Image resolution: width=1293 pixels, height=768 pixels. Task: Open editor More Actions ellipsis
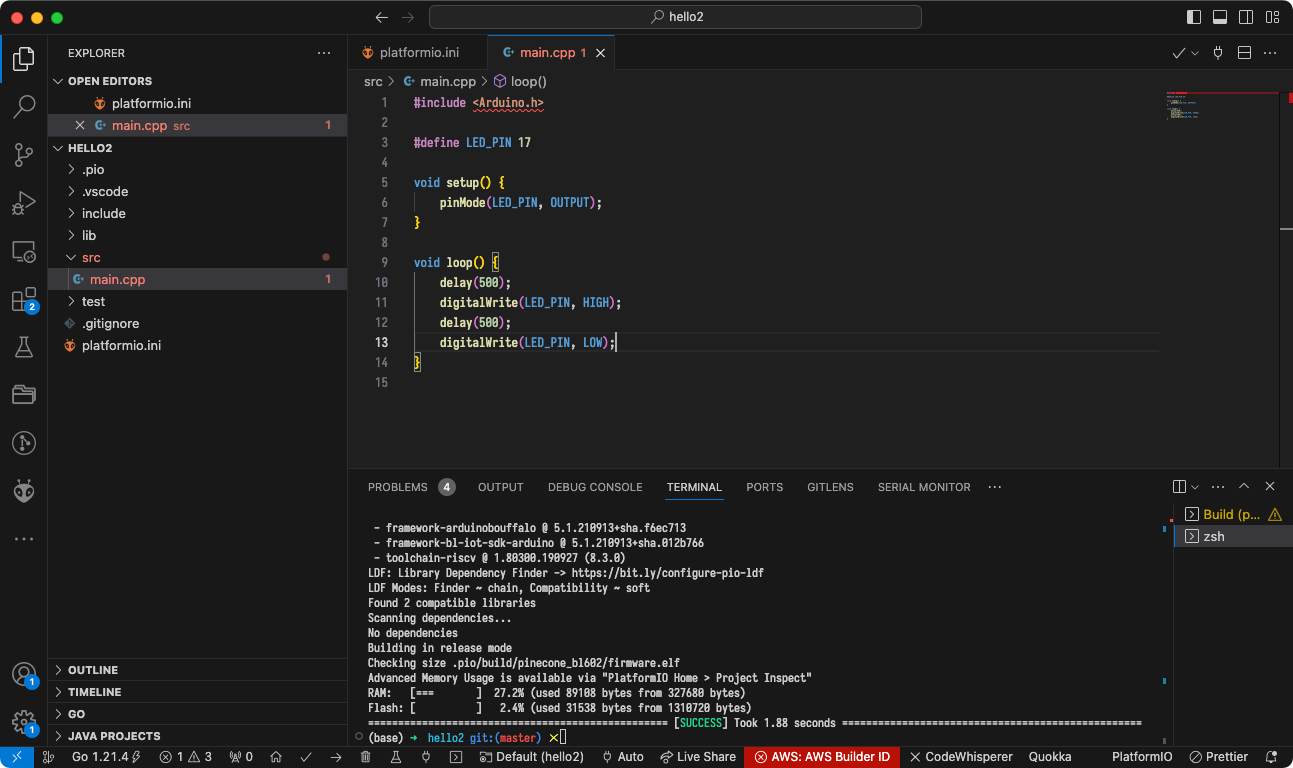click(x=1272, y=53)
